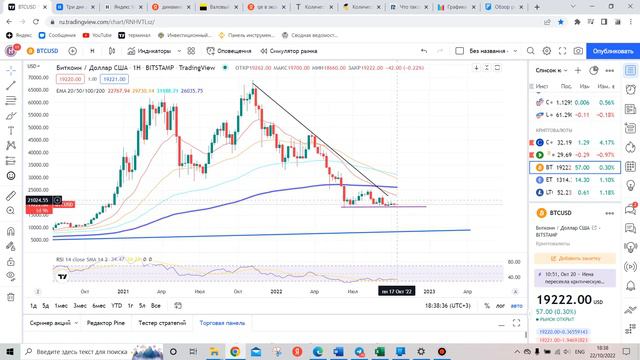
Task: Open watchlist more options ellipsis
Action: click(x=610, y=71)
